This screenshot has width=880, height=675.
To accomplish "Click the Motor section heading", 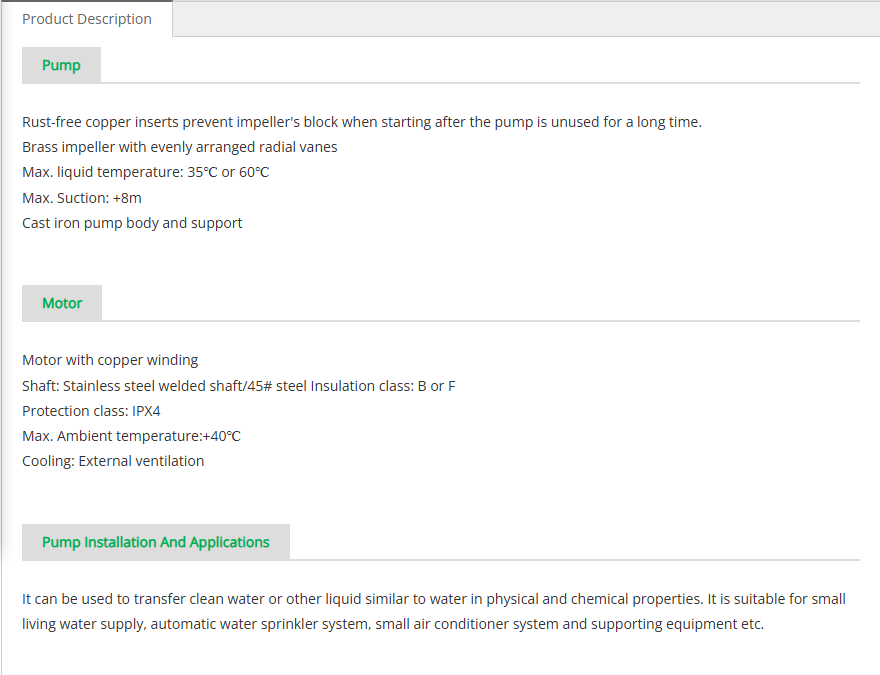I will tap(62, 303).
